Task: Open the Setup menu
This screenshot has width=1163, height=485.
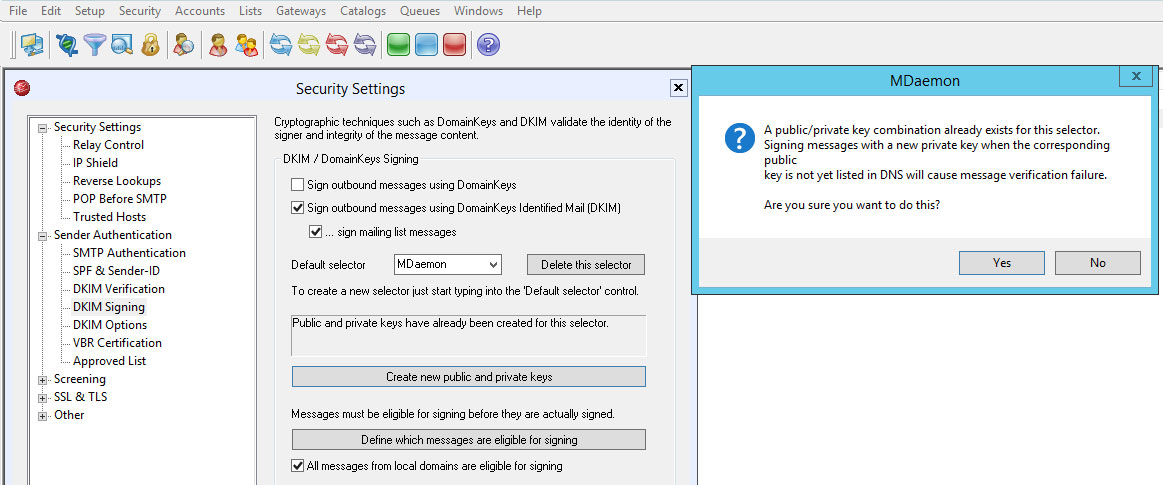Action: click(90, 11)
